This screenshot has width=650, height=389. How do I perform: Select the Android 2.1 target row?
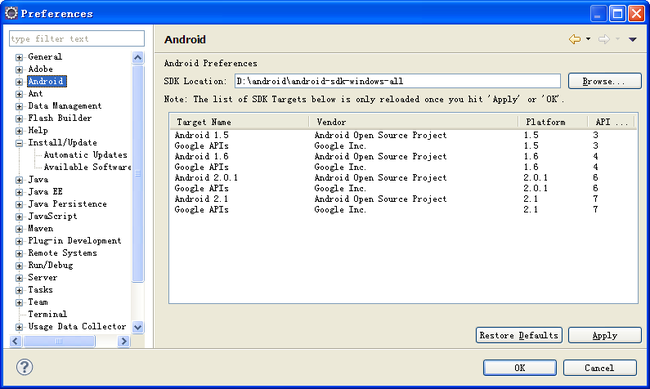[403, 199]
